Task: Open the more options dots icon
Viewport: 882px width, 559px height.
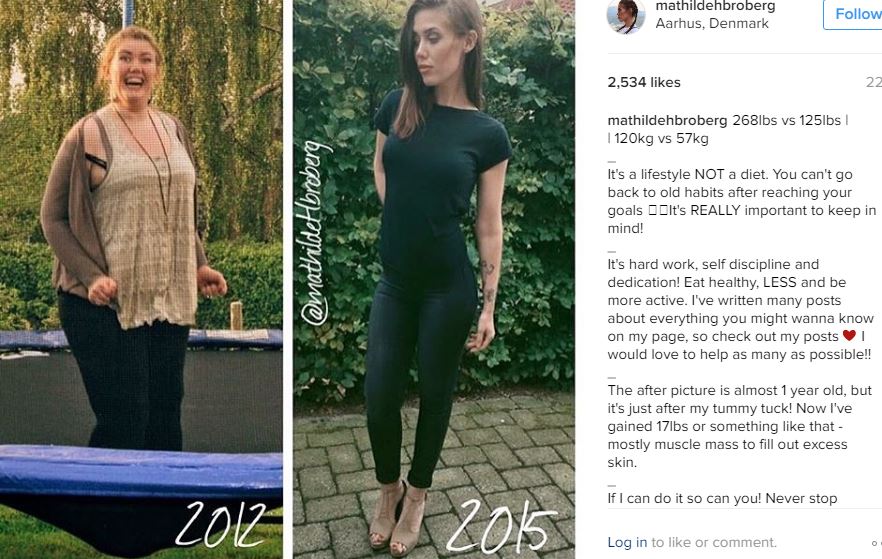Action: (x=876, y=543)
